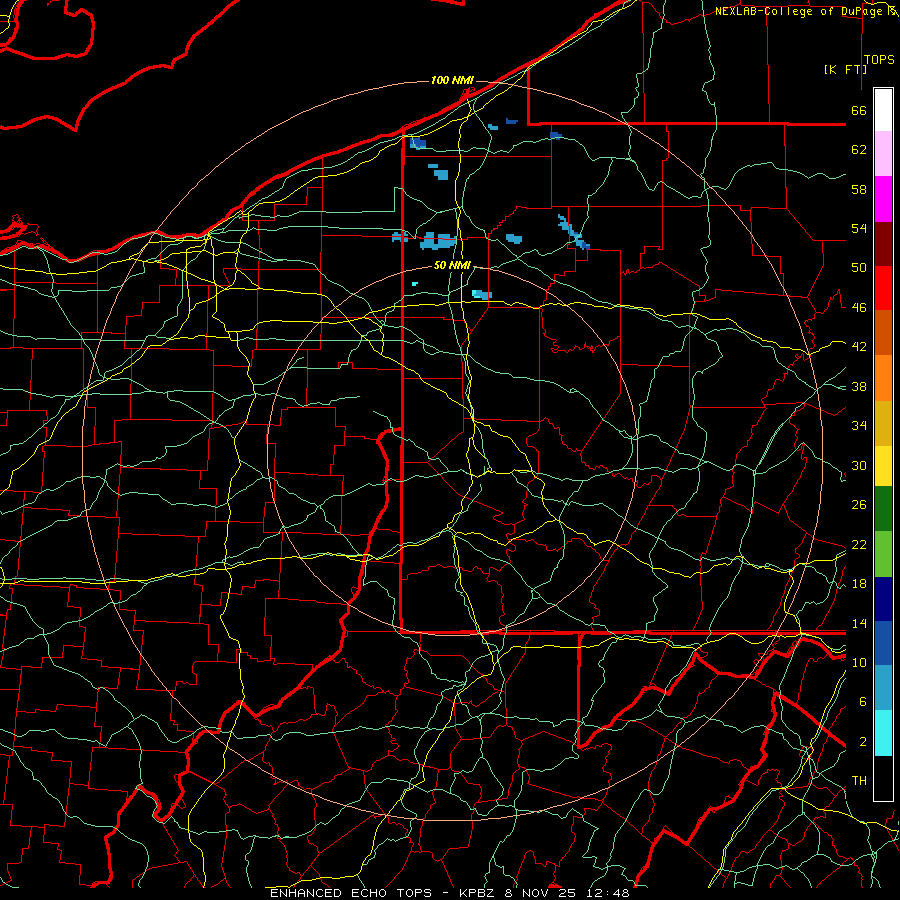Screen dimensions: 900x900
Task: Click the "18" legend value
Action: tap(859, 584)
